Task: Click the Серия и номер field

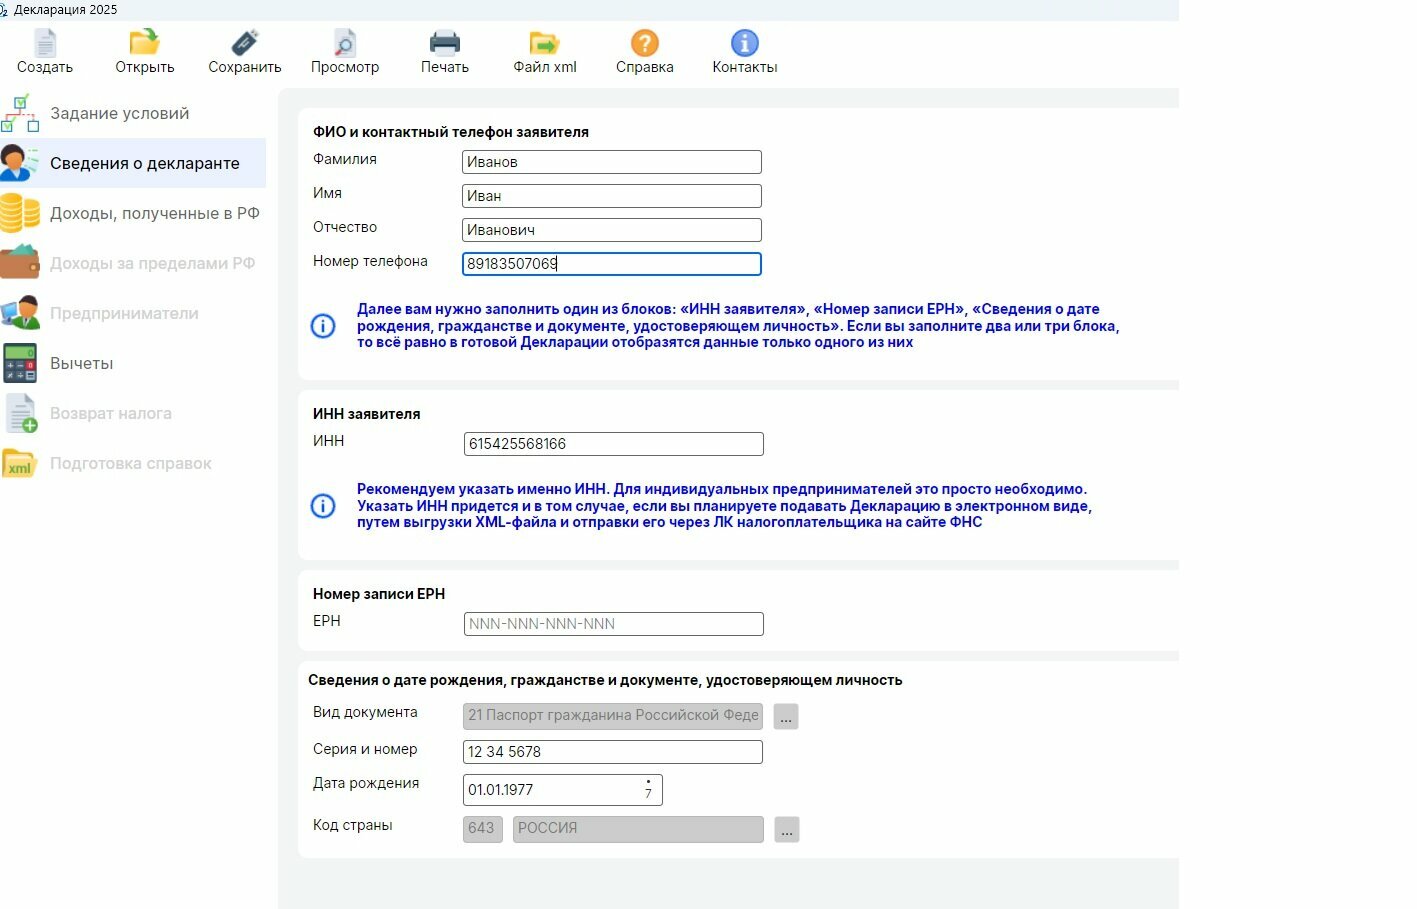Action: (613, 752)
